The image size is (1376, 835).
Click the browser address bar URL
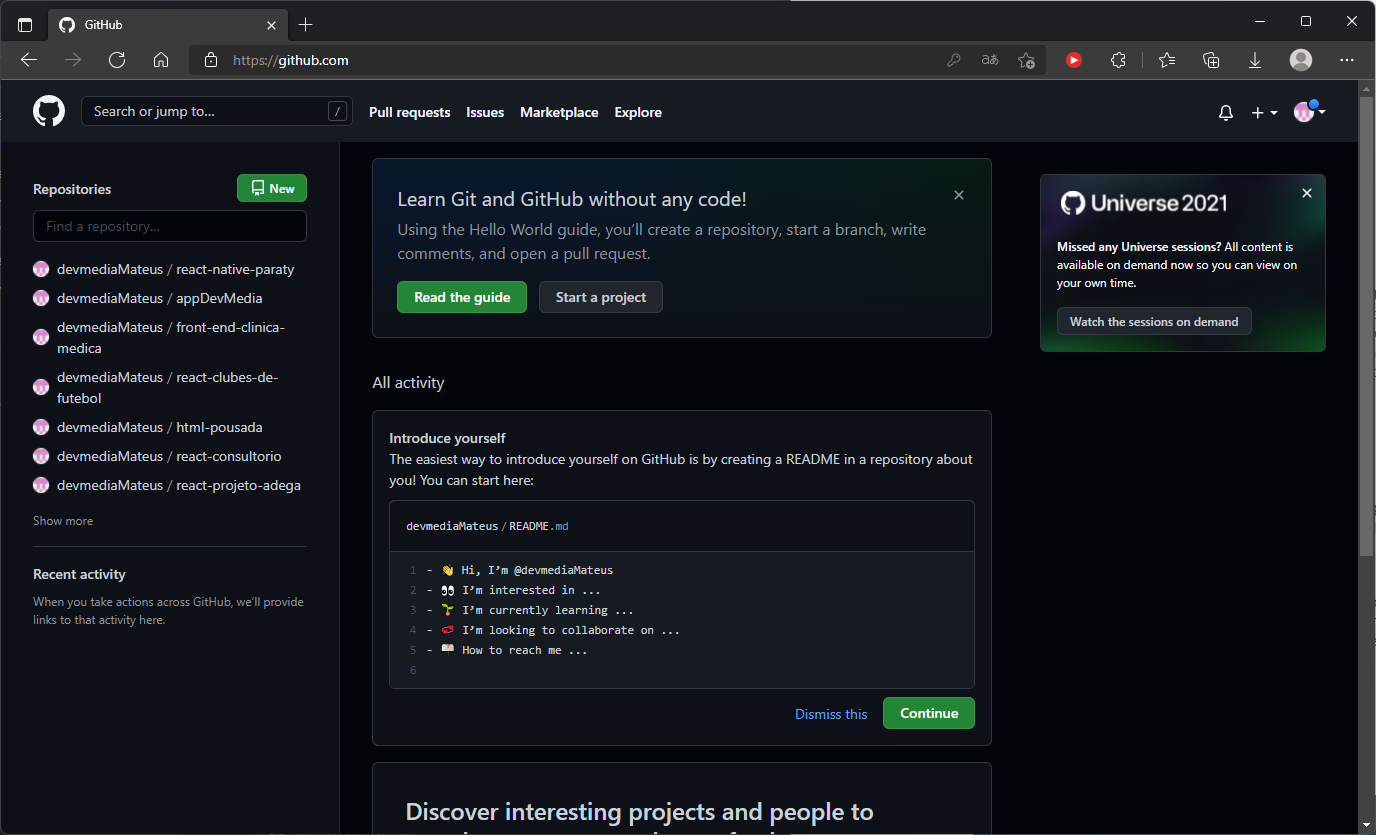coord(290,60)
